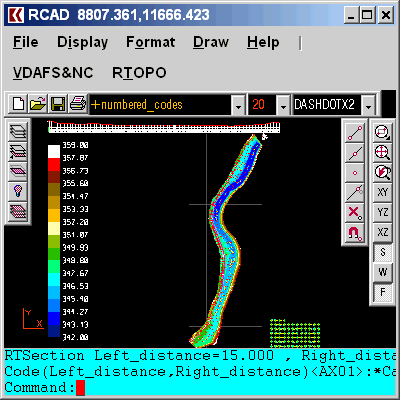400x400 pixels.
Task: Click the color value 20 field
Action: coord(262,105)
